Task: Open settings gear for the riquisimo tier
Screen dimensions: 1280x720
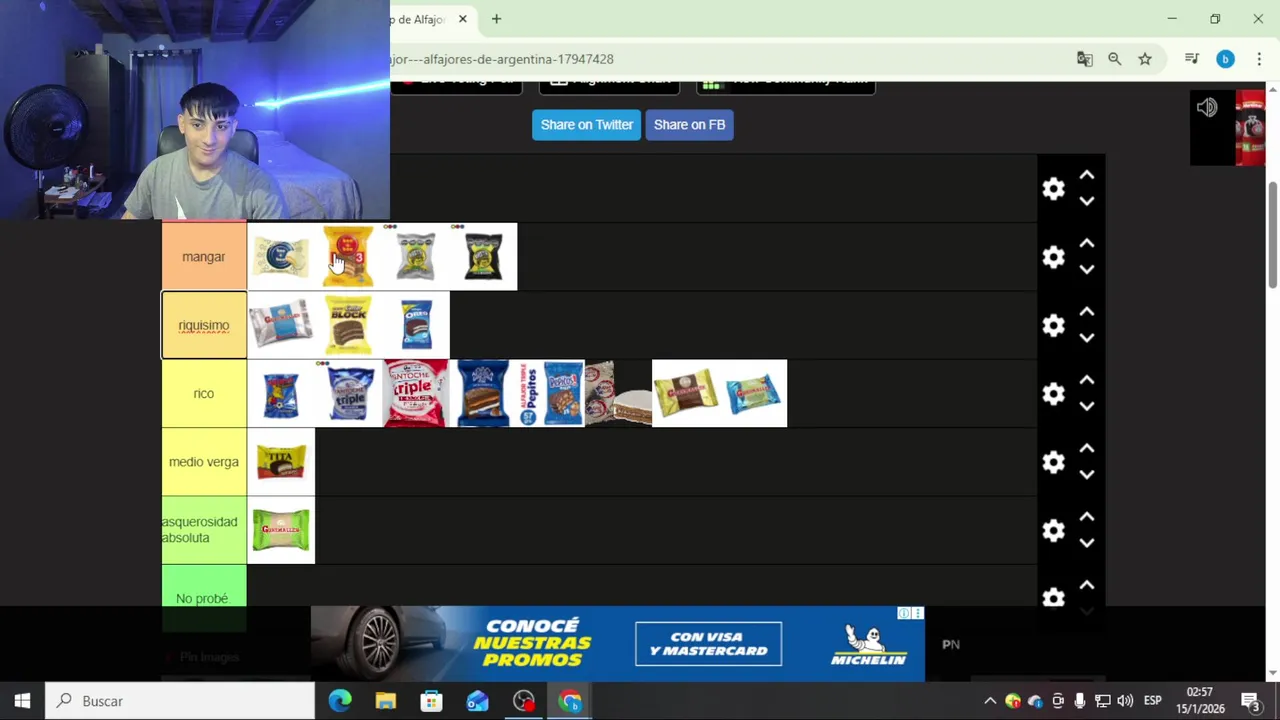Action: (1053, 325)
